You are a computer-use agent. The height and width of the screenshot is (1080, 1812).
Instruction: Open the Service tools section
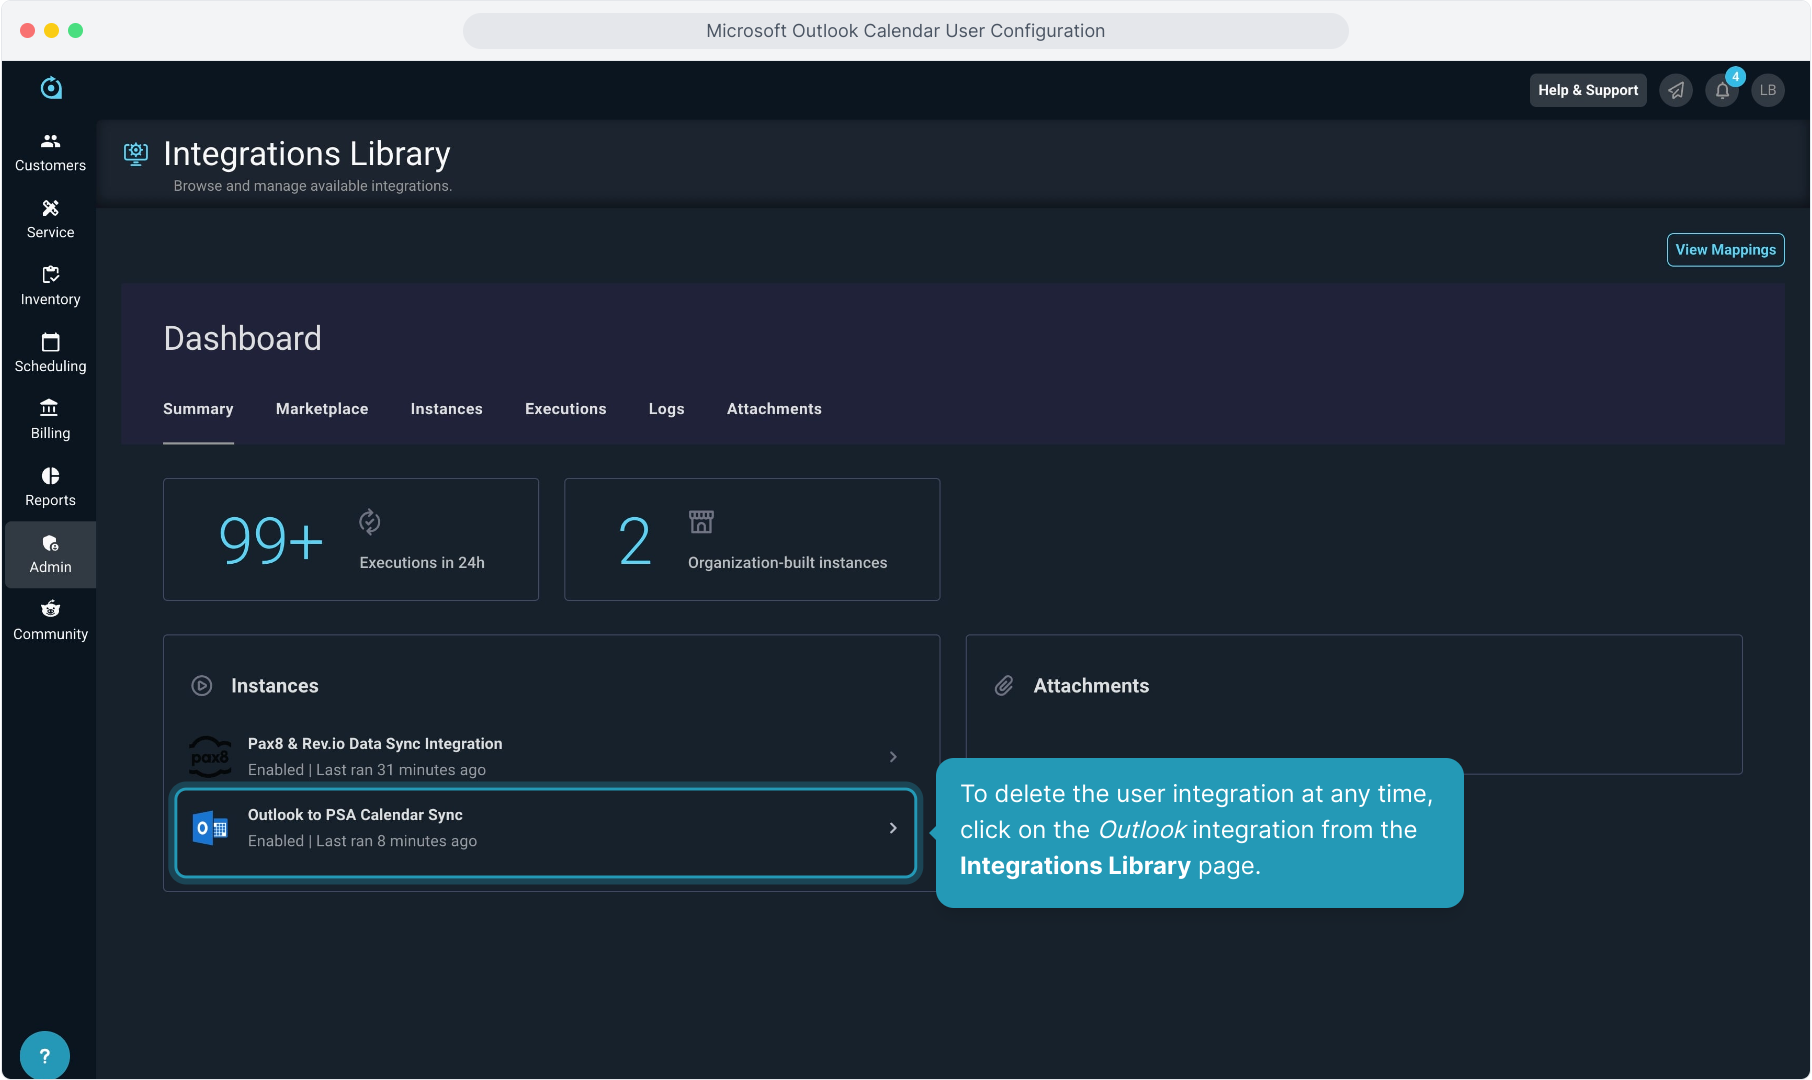50,219
